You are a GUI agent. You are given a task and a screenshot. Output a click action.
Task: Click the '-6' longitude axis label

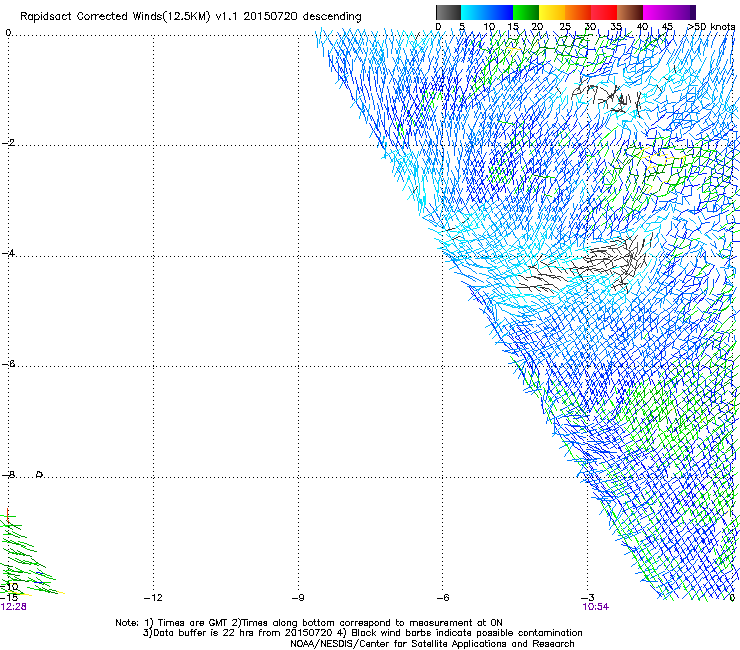coord(443,598)
